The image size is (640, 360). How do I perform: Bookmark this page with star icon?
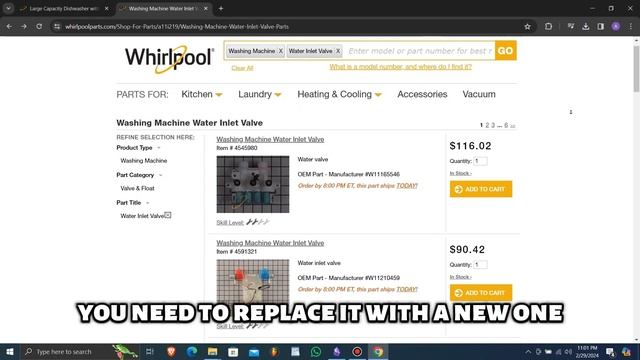coord(527,27)
